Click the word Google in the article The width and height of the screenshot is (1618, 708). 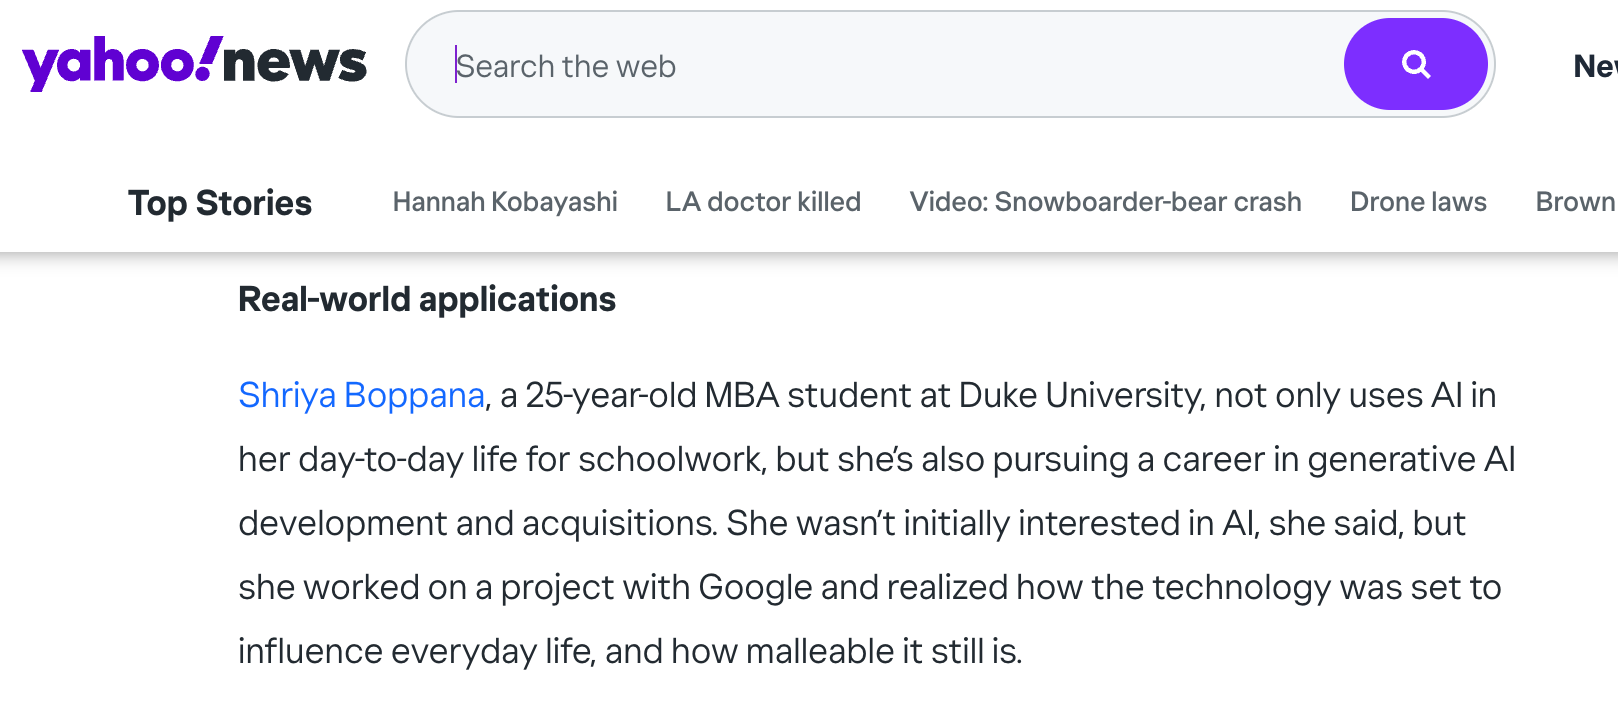click(x=755, y=588)
